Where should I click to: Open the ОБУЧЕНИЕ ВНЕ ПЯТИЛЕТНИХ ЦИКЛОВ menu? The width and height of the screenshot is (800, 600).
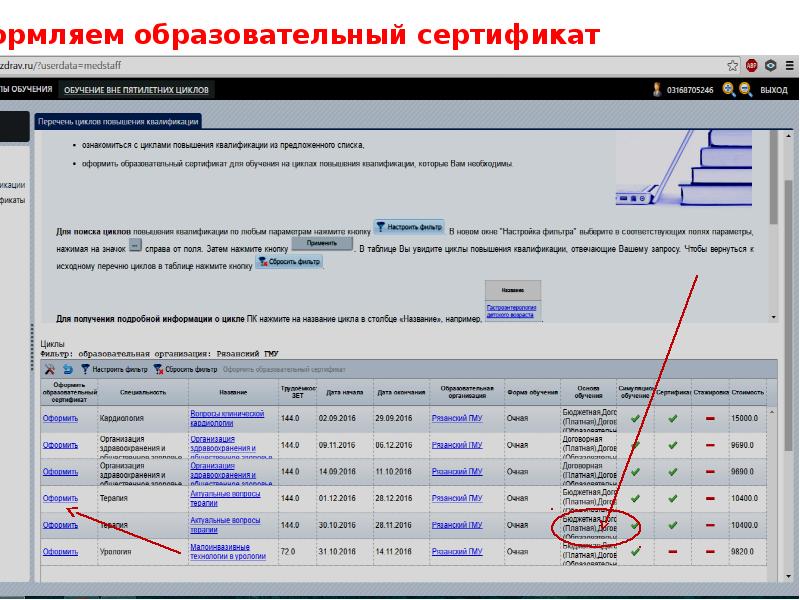tap(136, 90)
